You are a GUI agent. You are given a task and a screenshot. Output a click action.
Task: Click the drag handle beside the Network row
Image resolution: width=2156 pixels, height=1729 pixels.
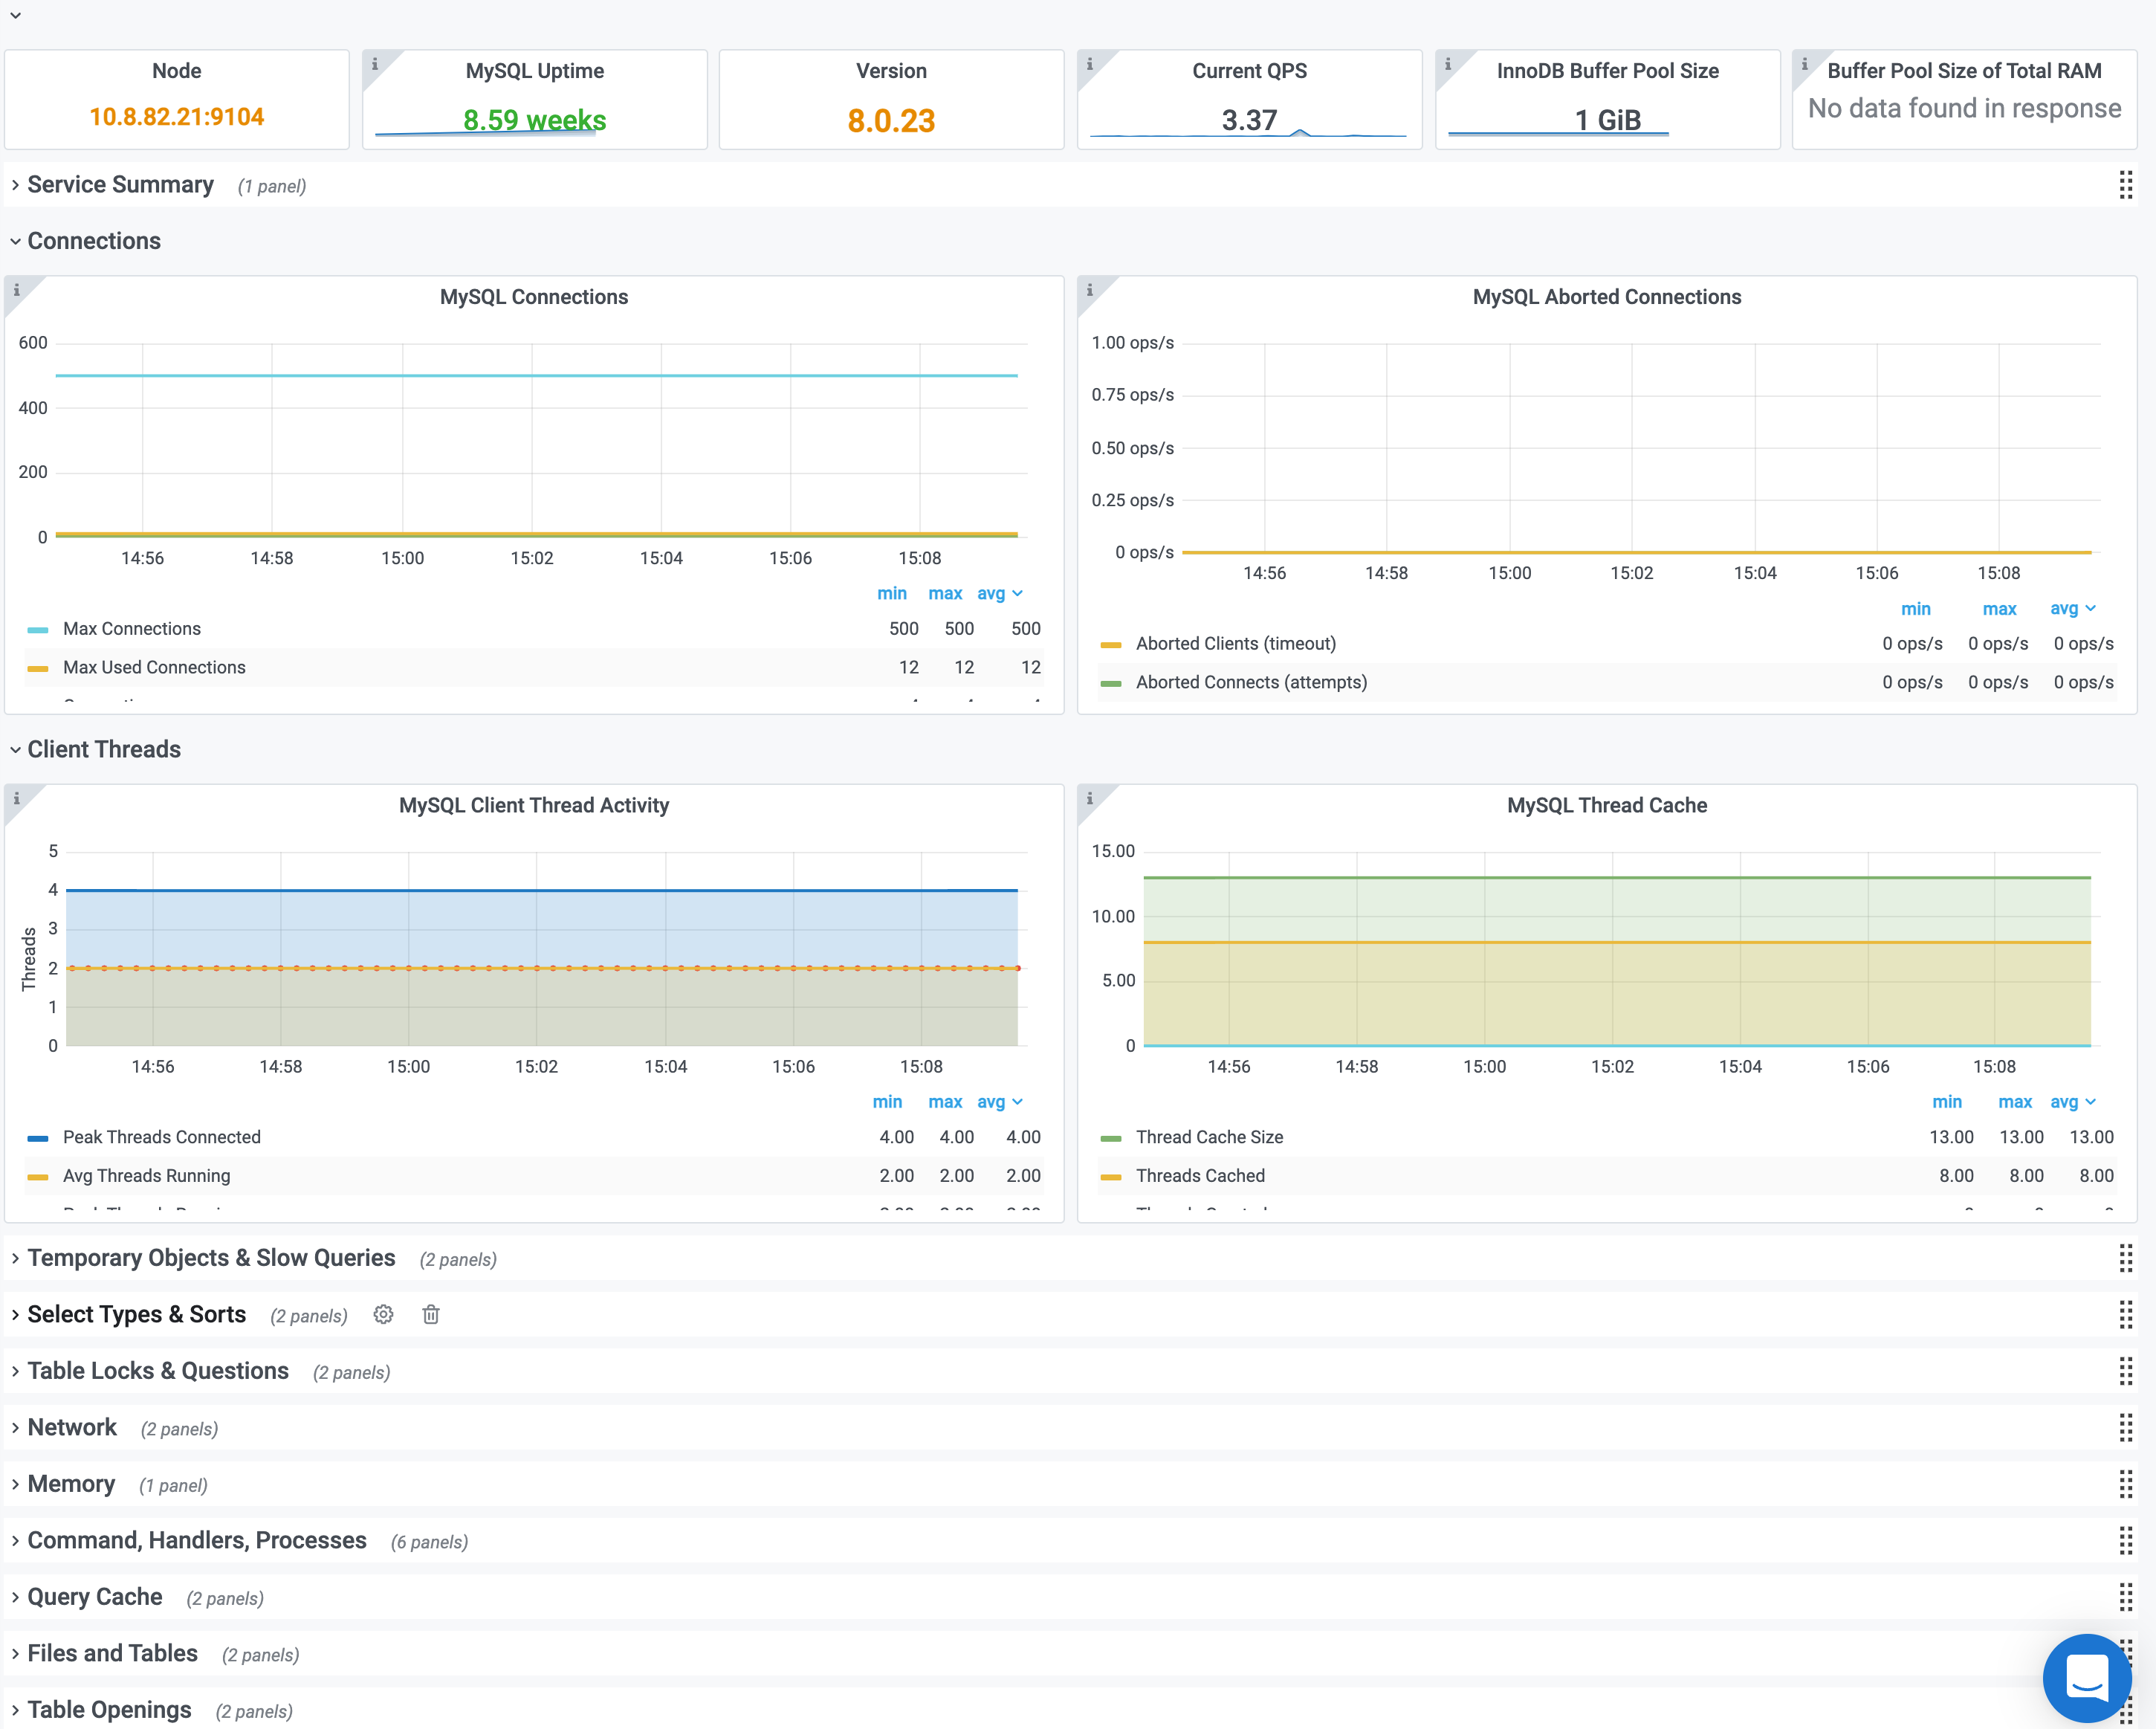(x=2126, y=1428)
